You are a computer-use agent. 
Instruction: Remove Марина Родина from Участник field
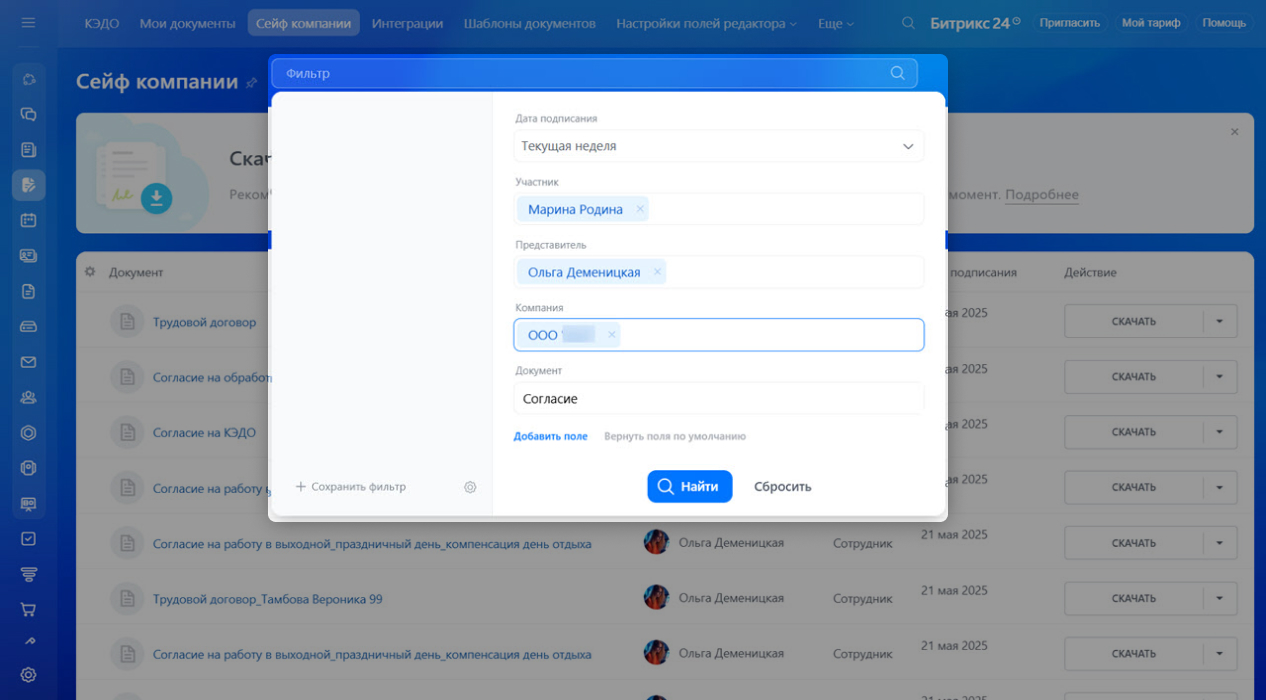(x=640, y=209)
